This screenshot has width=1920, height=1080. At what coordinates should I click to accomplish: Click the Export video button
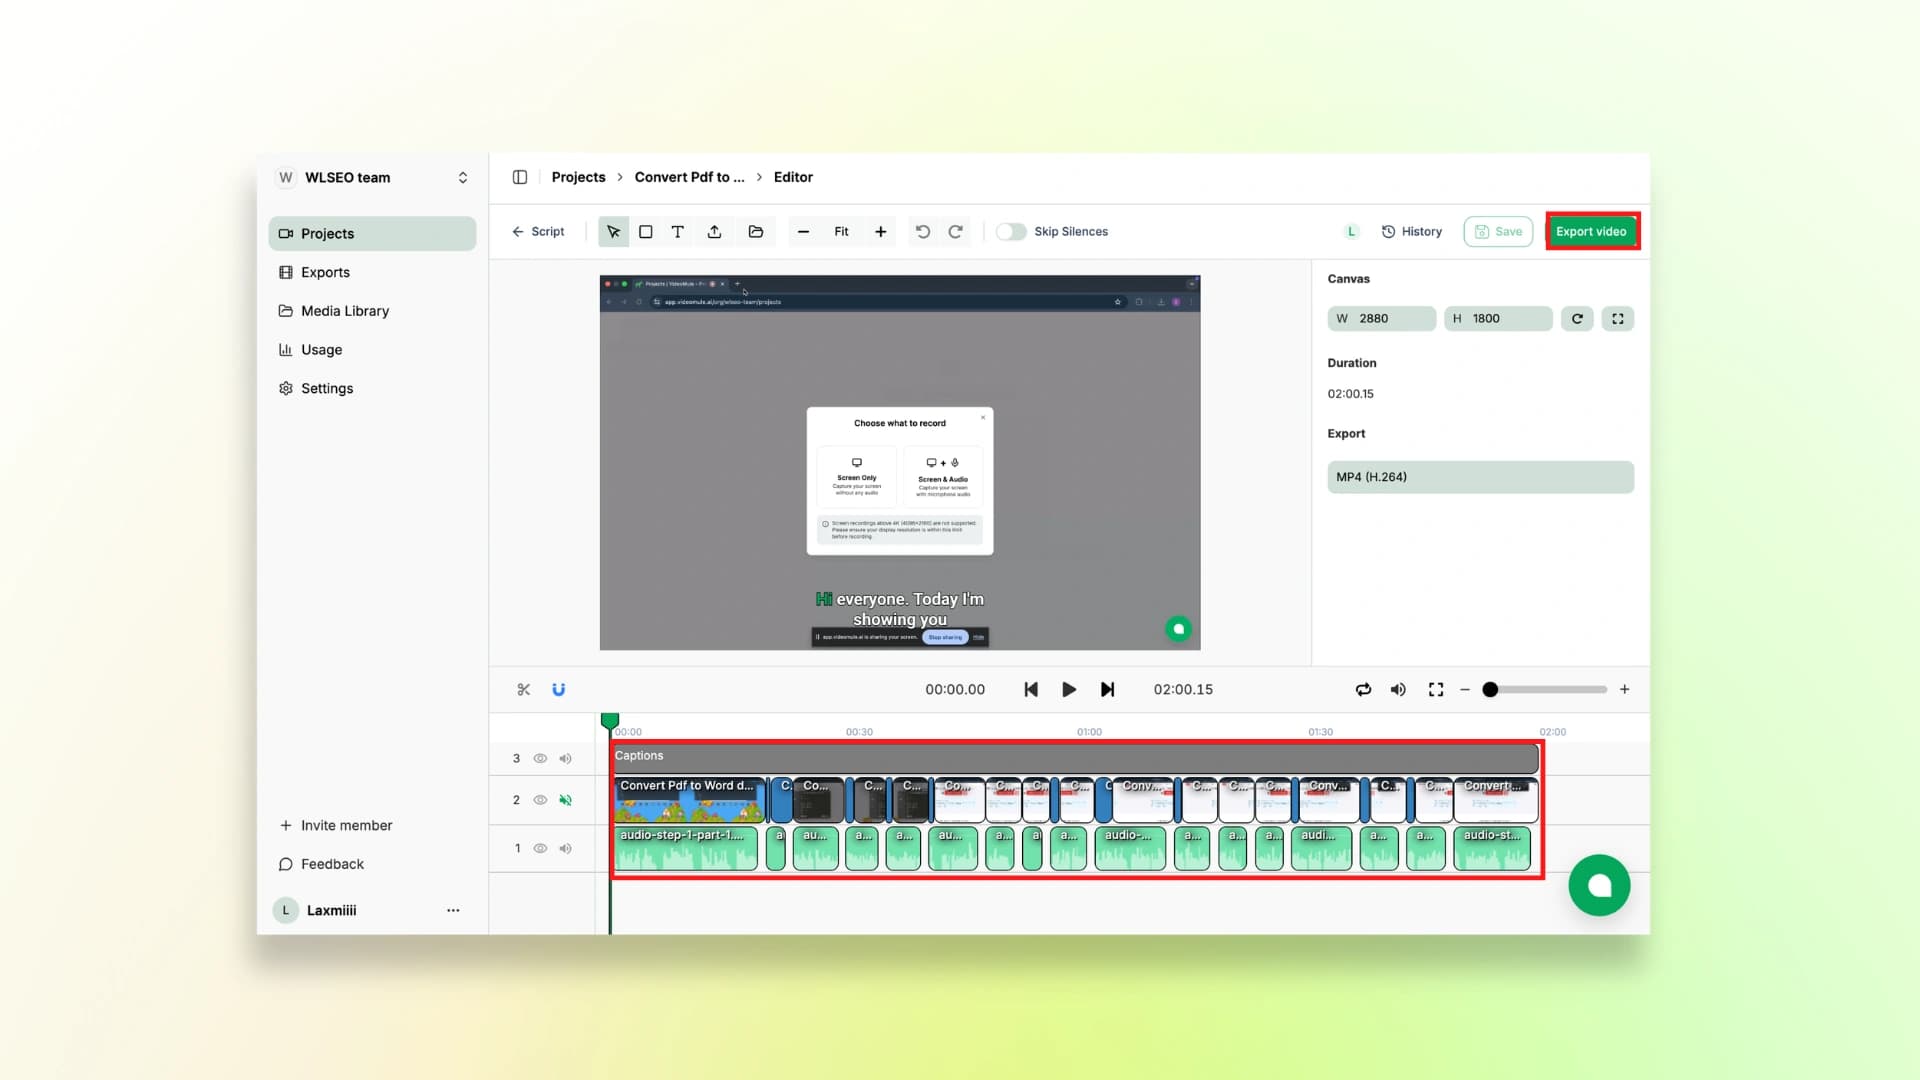(x=1591, y=231)
